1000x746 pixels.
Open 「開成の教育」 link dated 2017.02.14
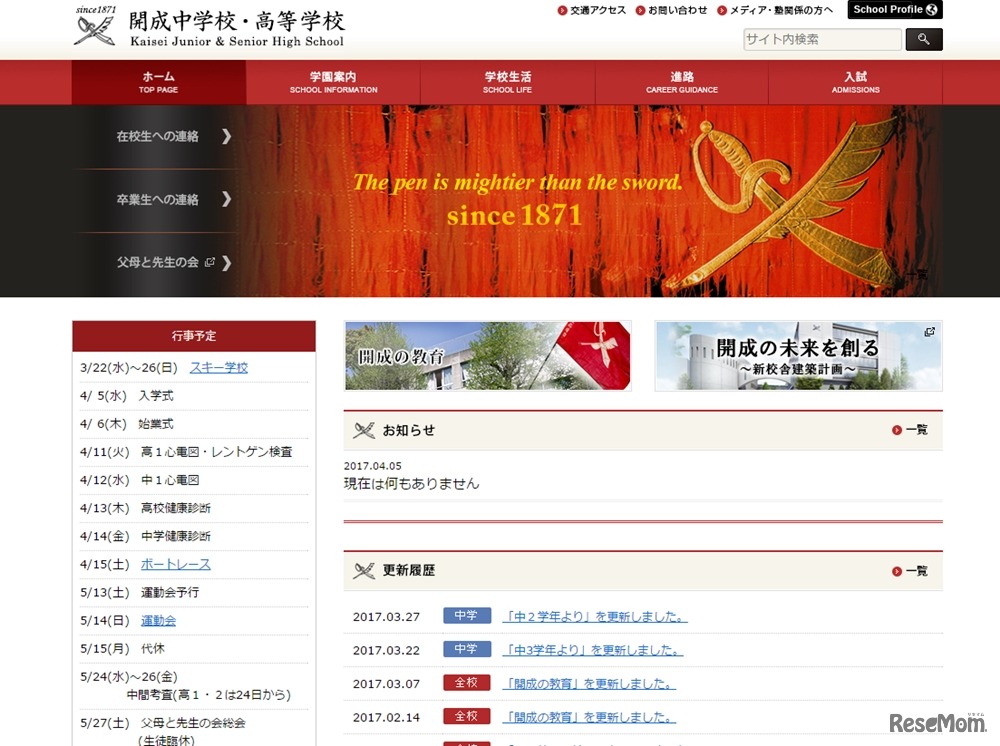click(589, 717)
